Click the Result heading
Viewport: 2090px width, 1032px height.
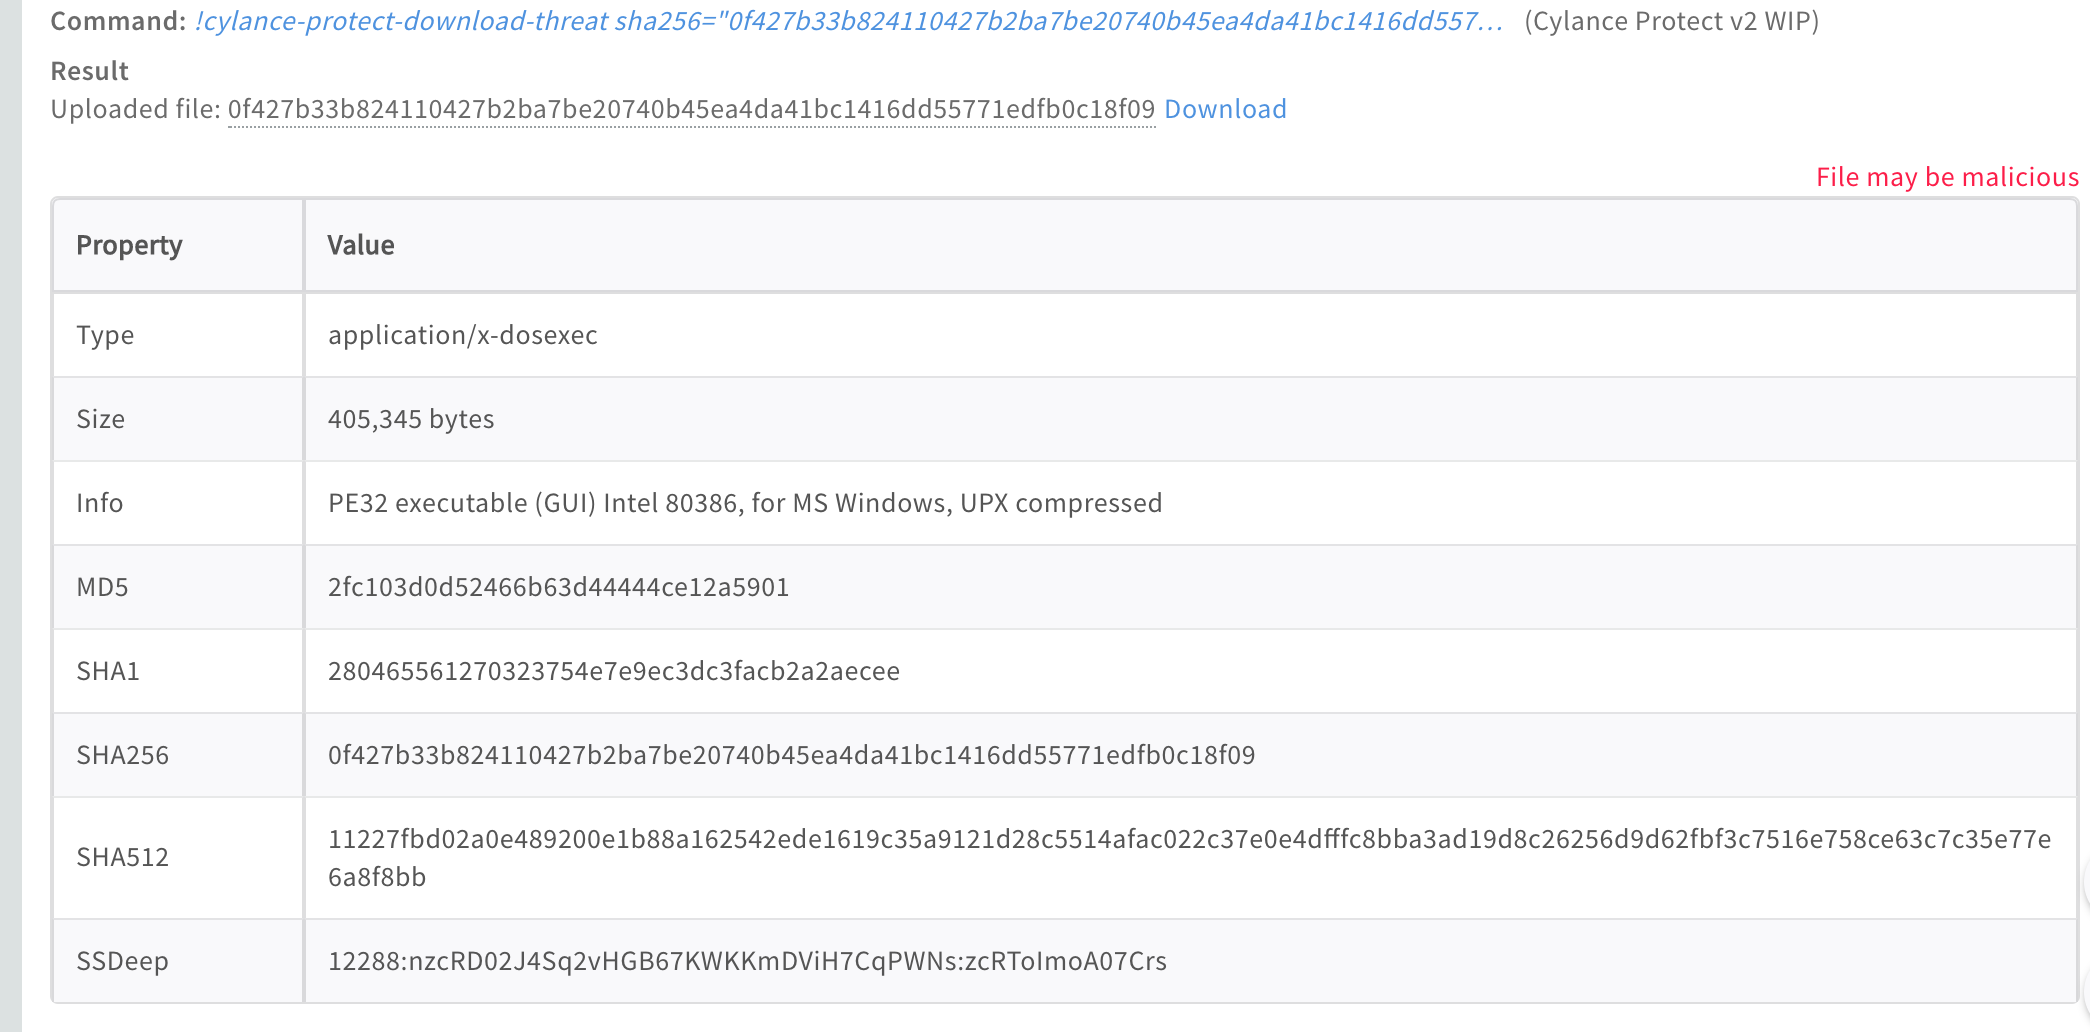(89, 71)
